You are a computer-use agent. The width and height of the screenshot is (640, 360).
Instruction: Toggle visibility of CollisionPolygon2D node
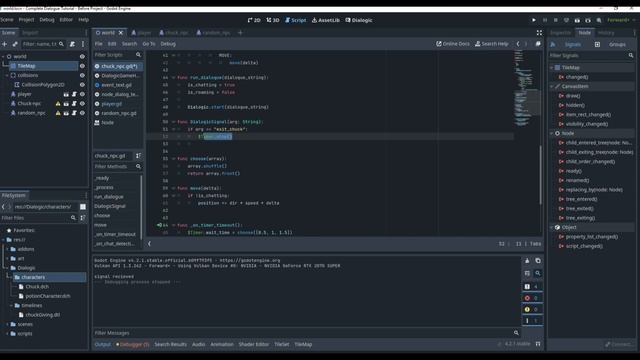click(82, 85)
